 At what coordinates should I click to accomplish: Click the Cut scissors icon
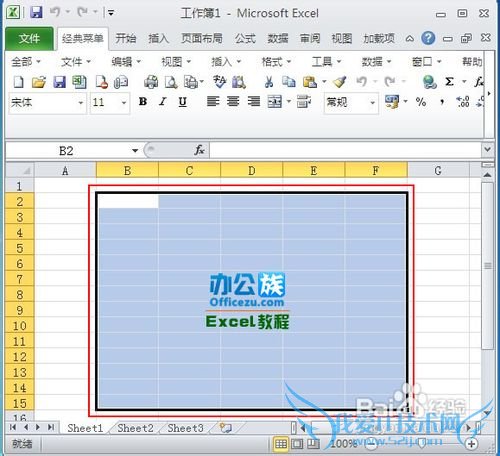[x=269, y=82]
